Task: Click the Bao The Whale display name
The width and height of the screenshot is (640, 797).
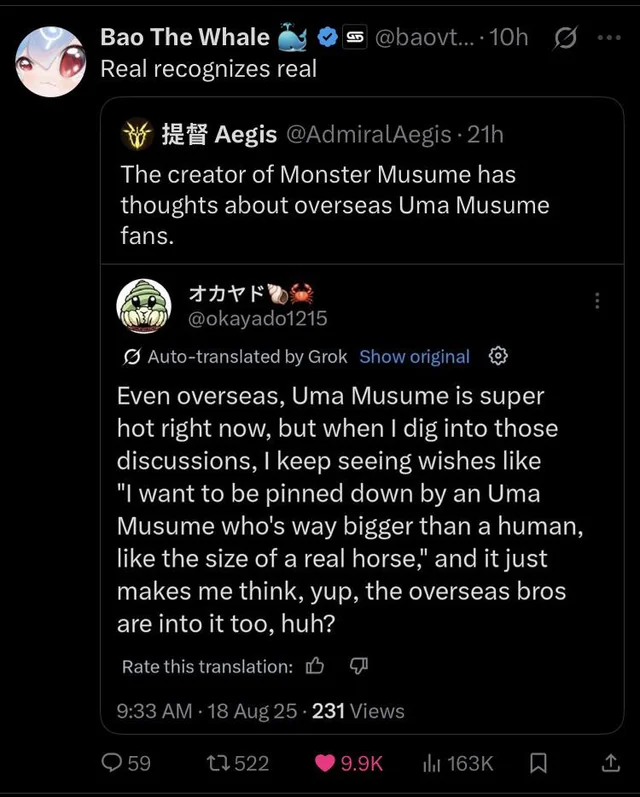Action: (185, 38)
